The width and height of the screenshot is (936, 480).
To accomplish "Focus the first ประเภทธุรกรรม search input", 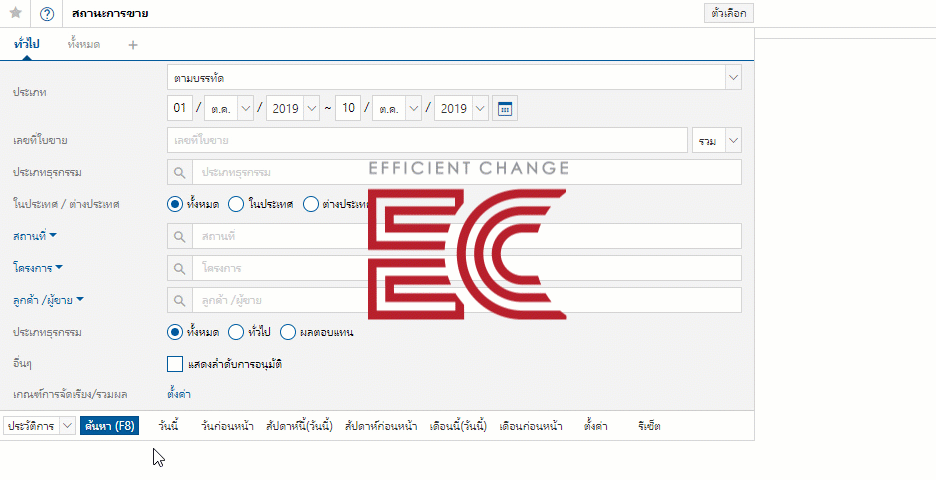I will (467, 172).
